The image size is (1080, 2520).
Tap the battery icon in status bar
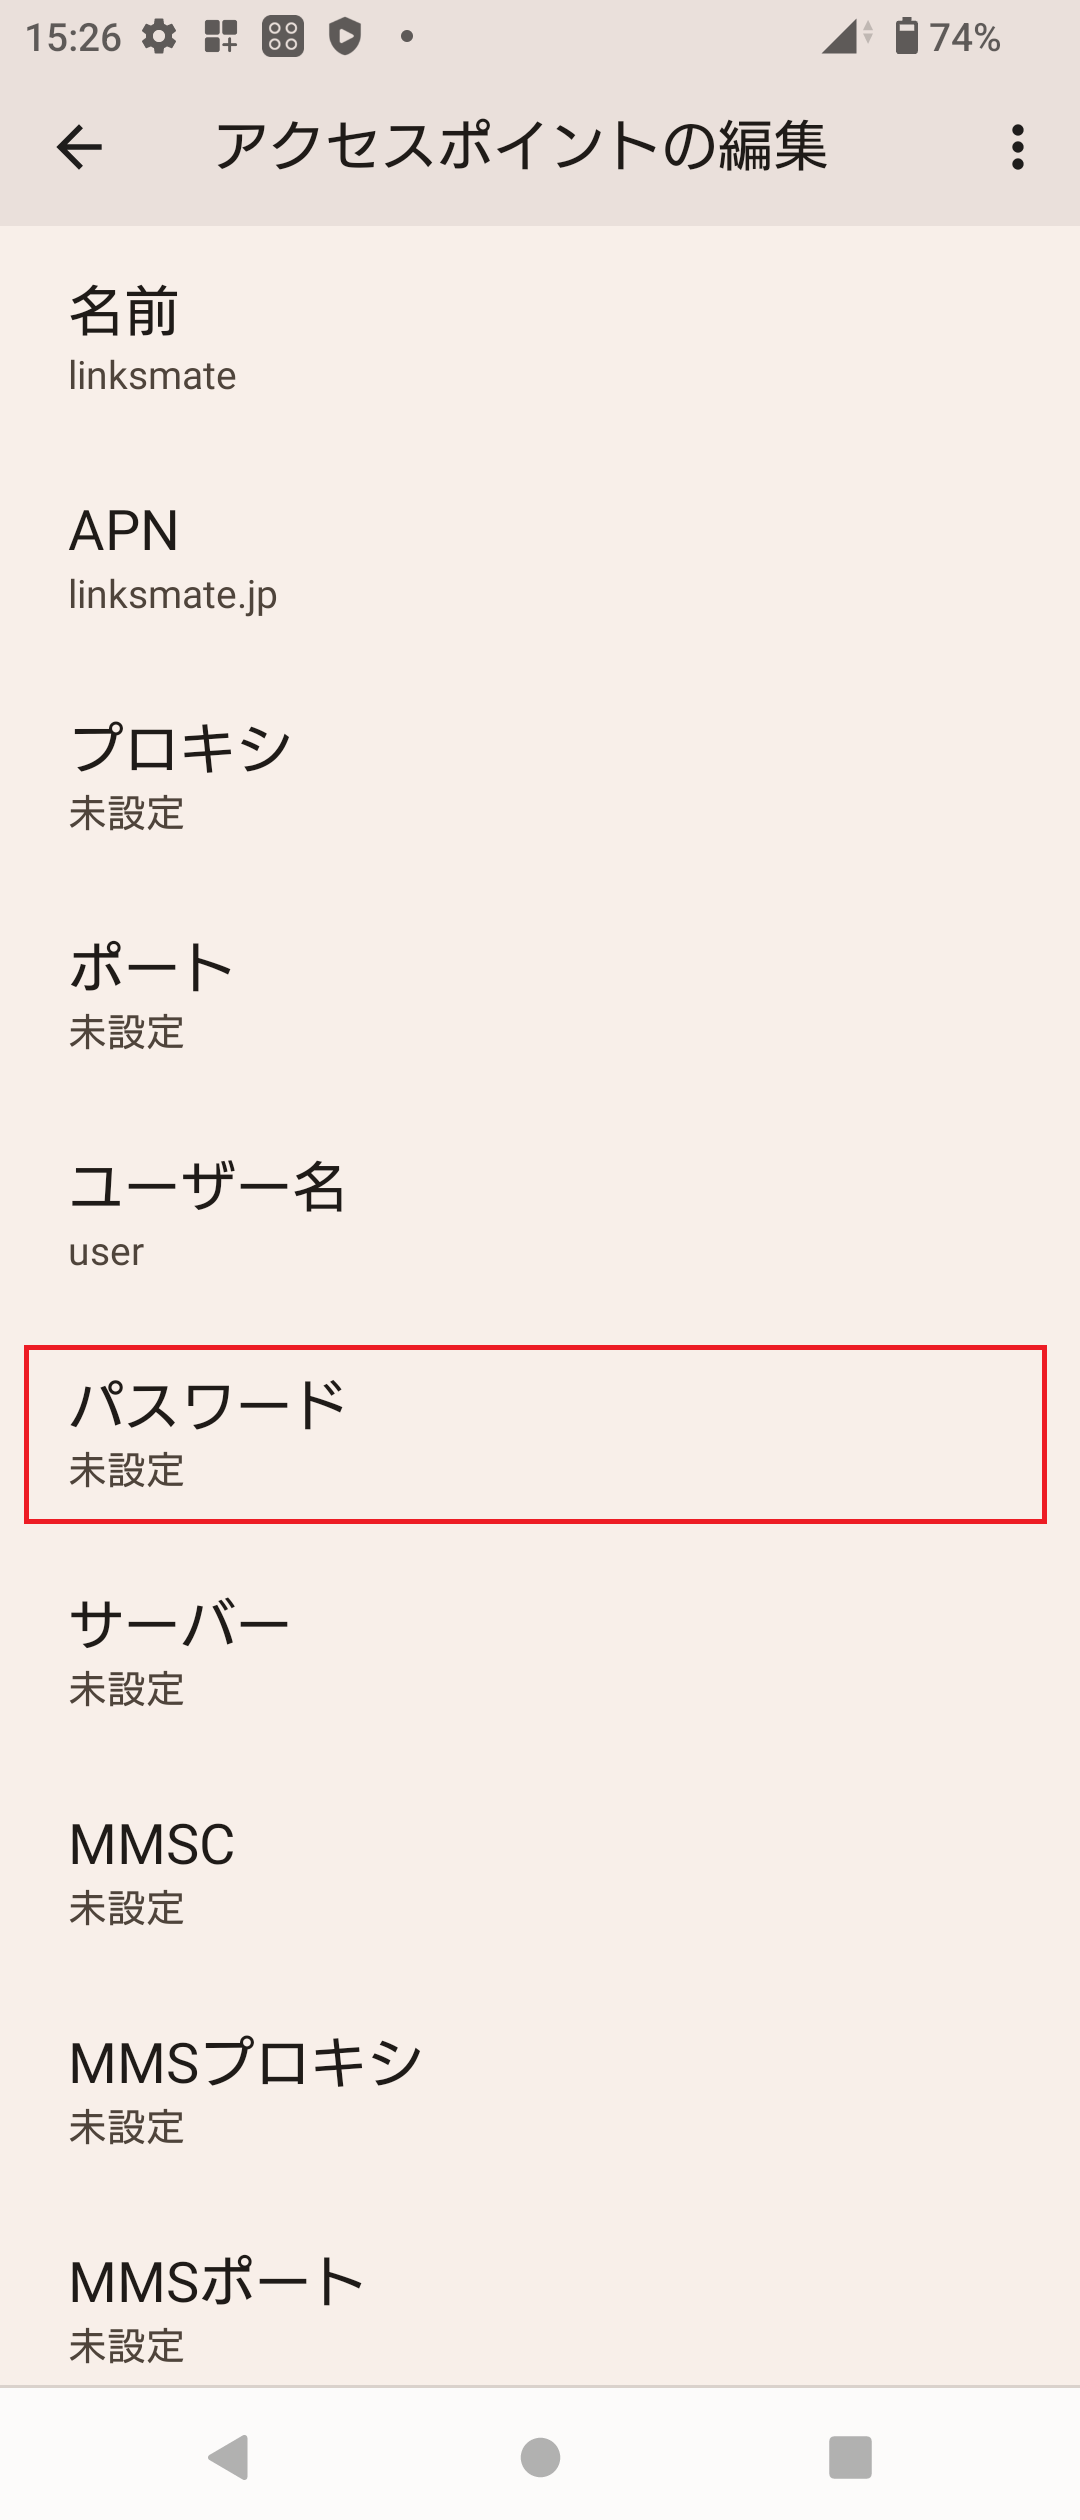906,36
